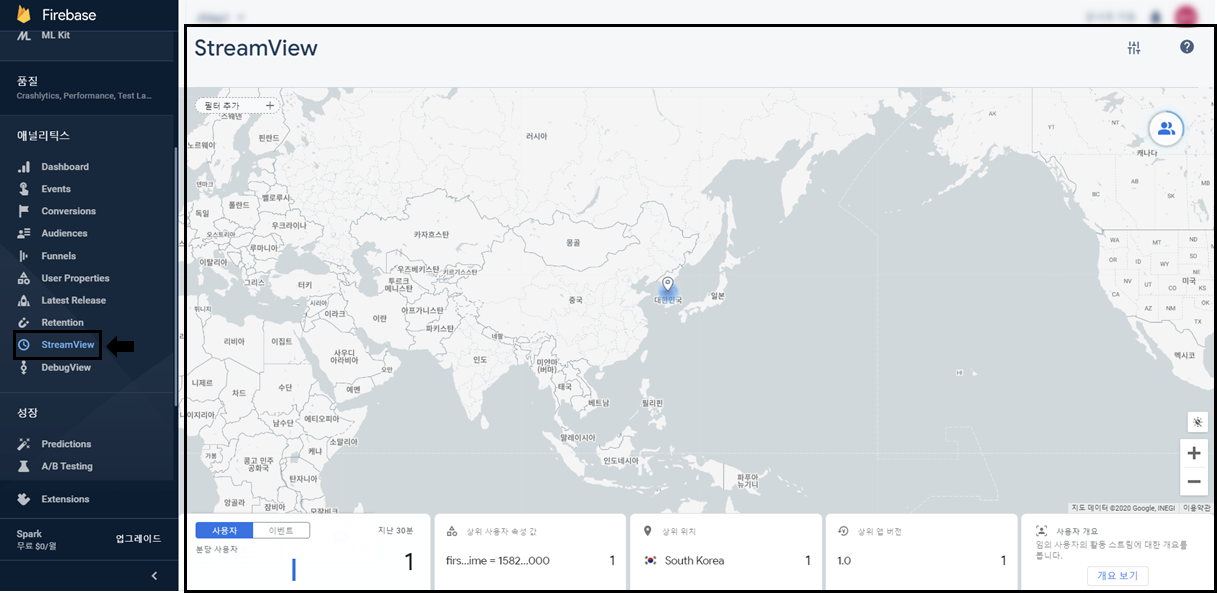Collapse the sidebar with the chevron
Viewport: 1217px width, 593px height.
click(x=154, y=576)
